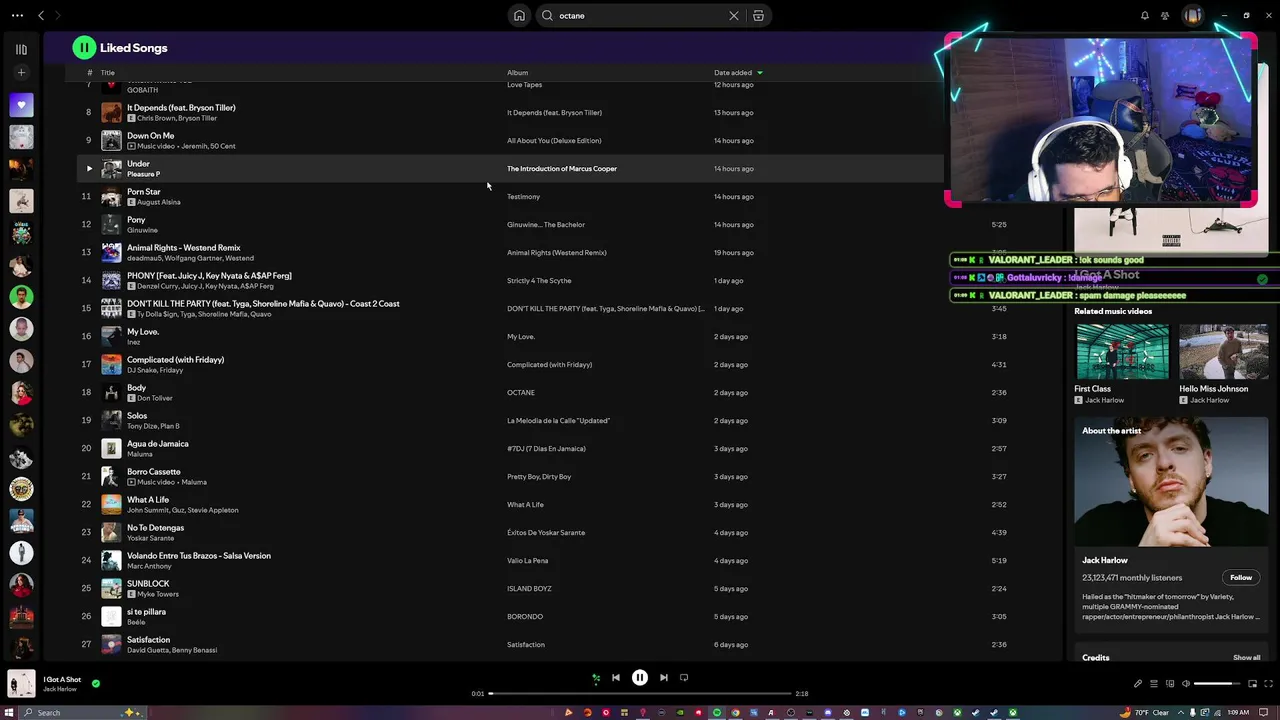The height and width of the screenshot is (720, 1280).
Task: Open 'First Class' related music video
Action: [x=1122, y=351]
